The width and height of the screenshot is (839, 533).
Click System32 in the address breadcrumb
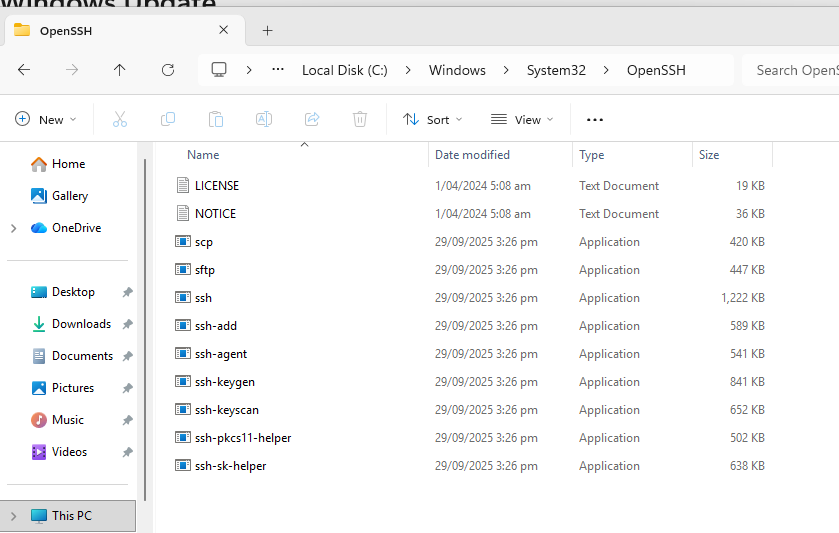click(x=555, y=70)
